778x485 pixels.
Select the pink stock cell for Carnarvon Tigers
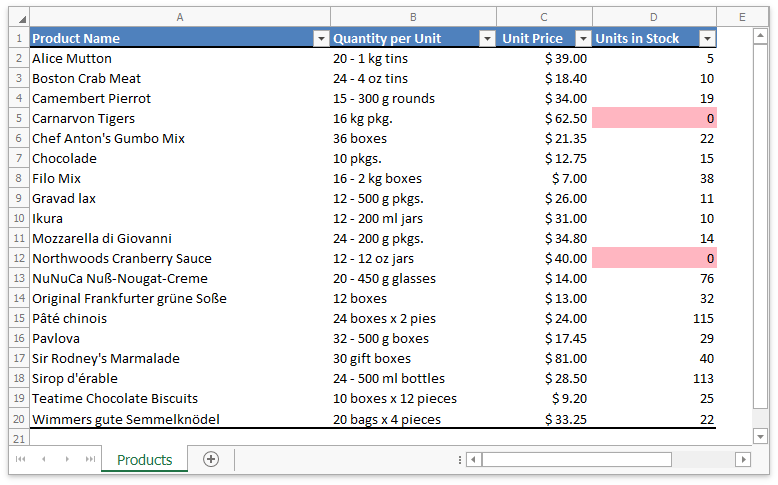[x=654, y=118]
